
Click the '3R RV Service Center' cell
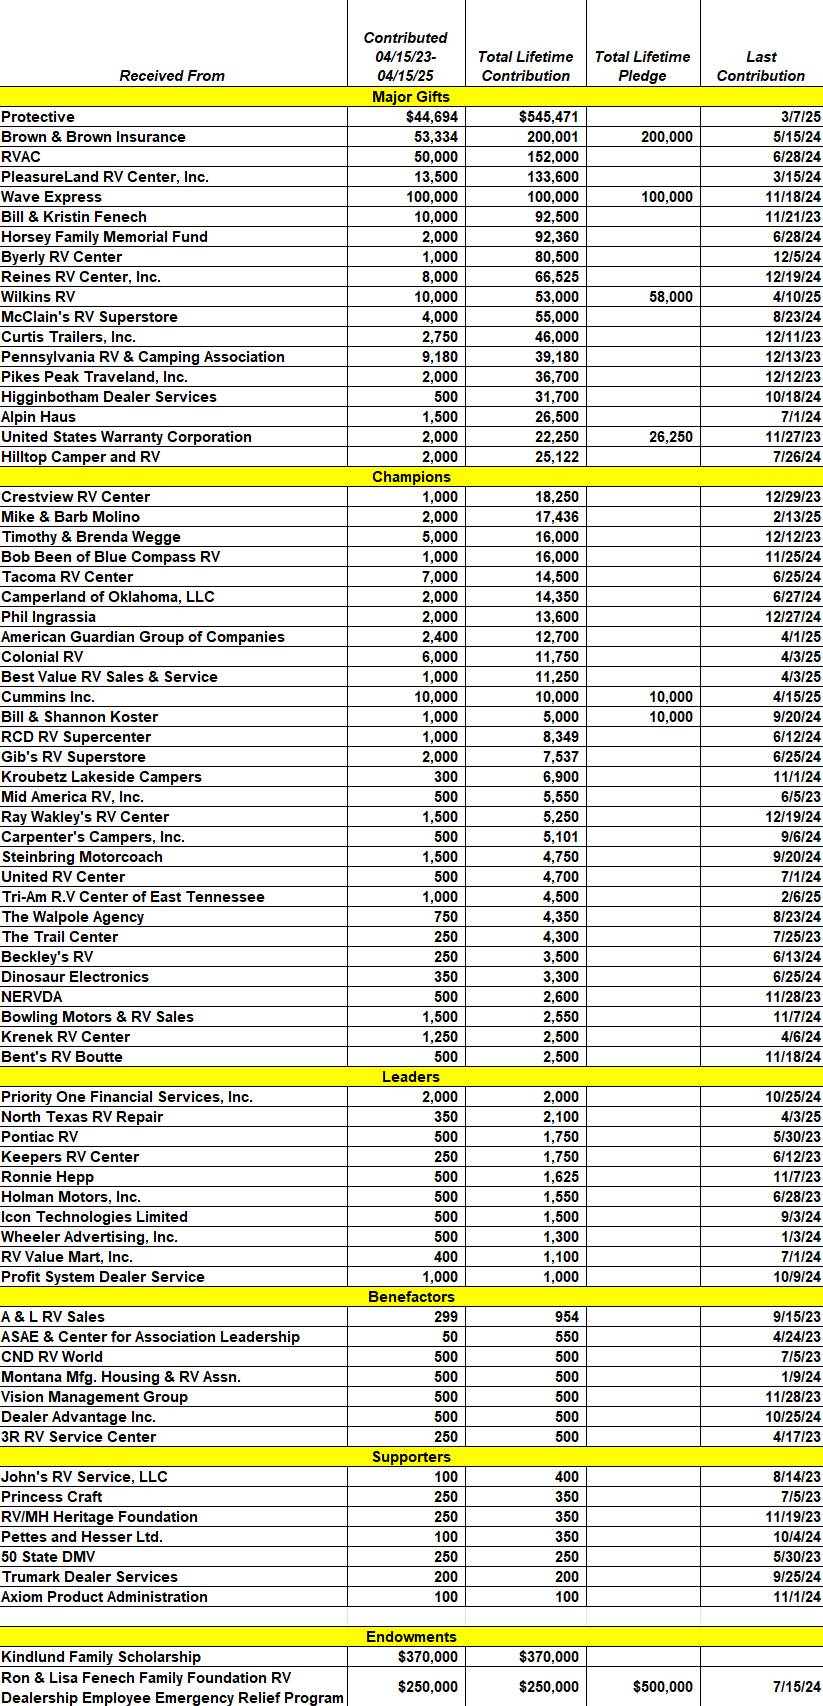(79, 1437)
